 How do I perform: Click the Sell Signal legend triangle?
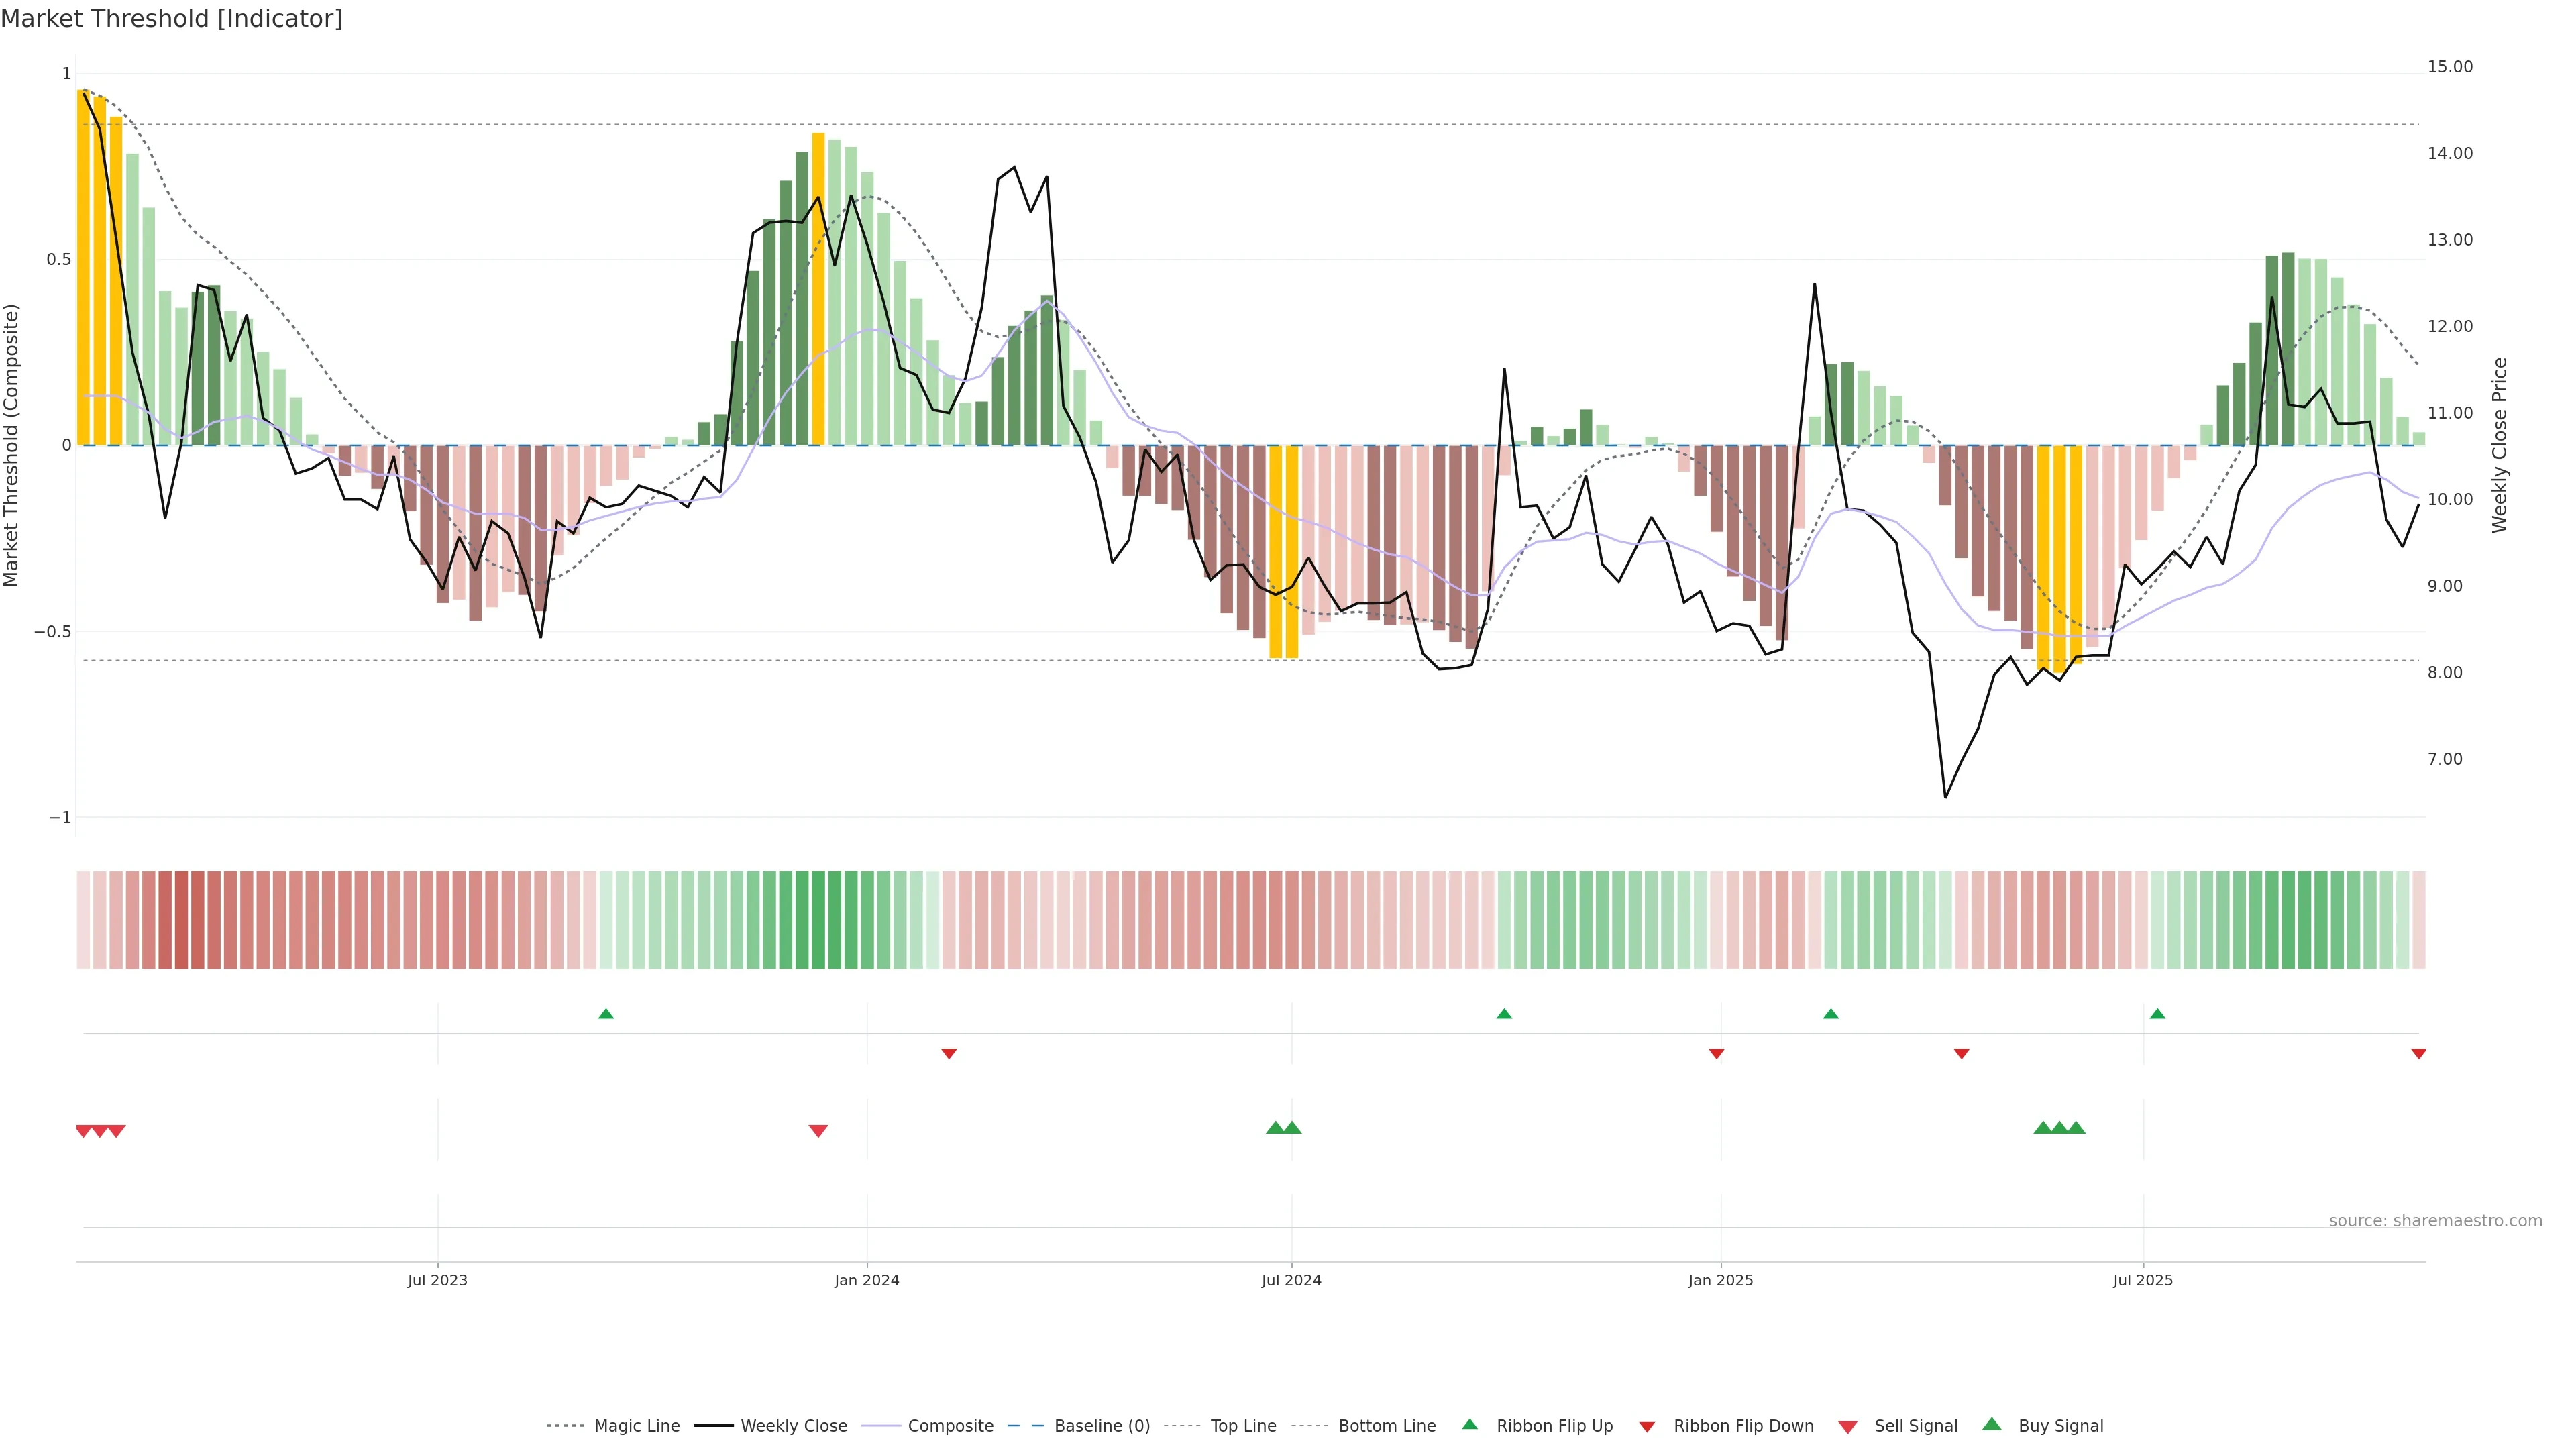click(1848, 1427)
